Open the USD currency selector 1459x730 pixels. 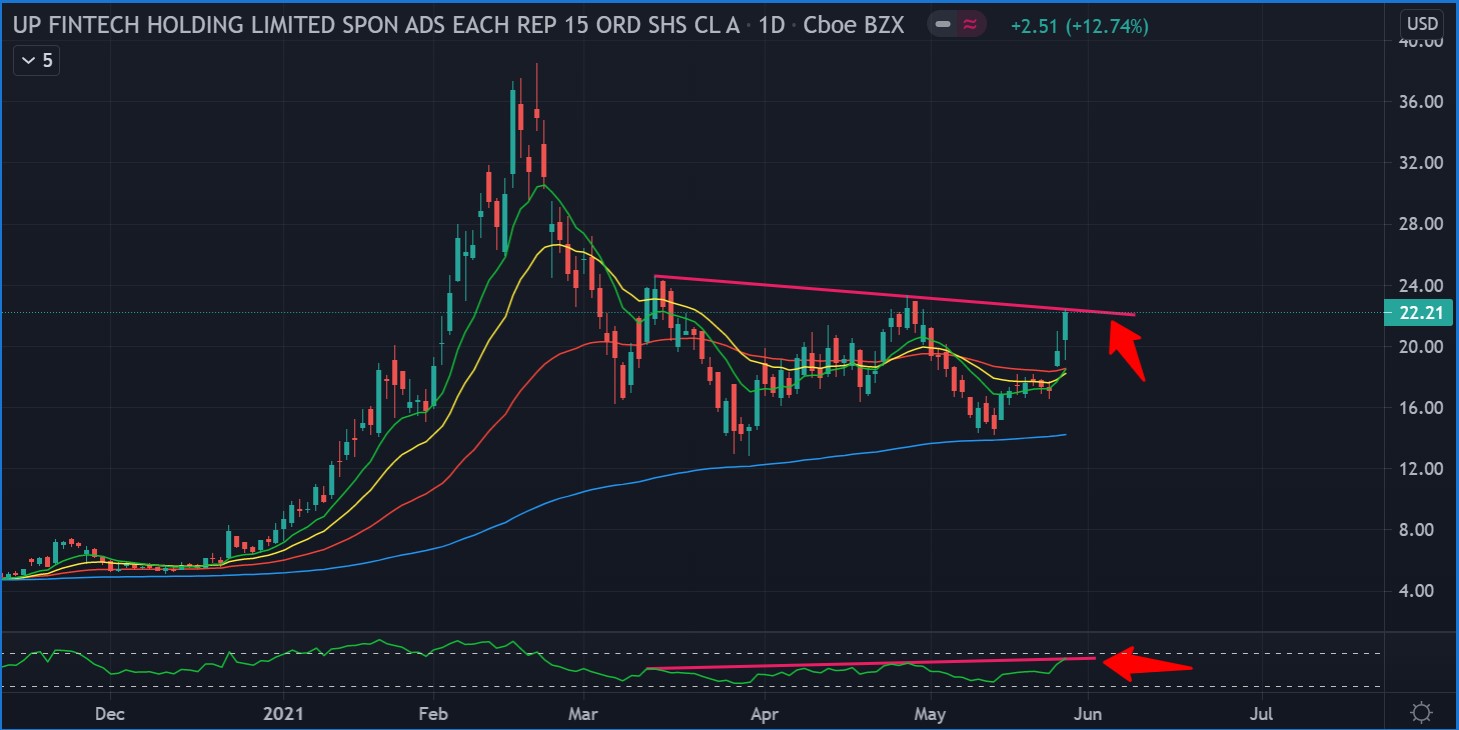1420,24
